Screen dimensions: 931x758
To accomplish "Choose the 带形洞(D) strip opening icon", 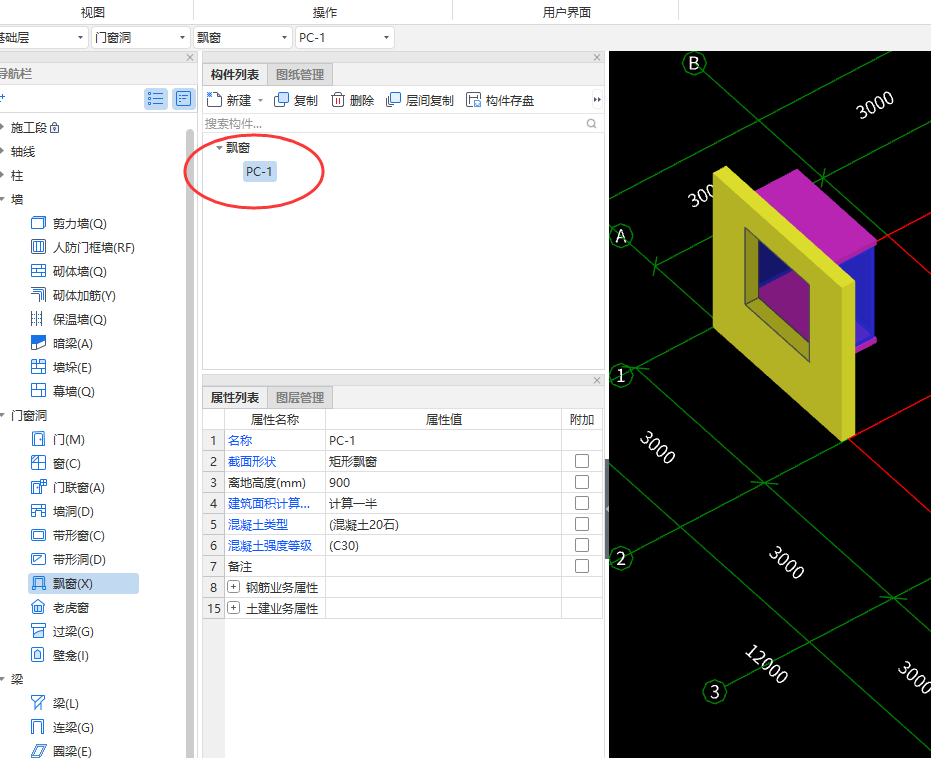I will [x=38, y=559].
